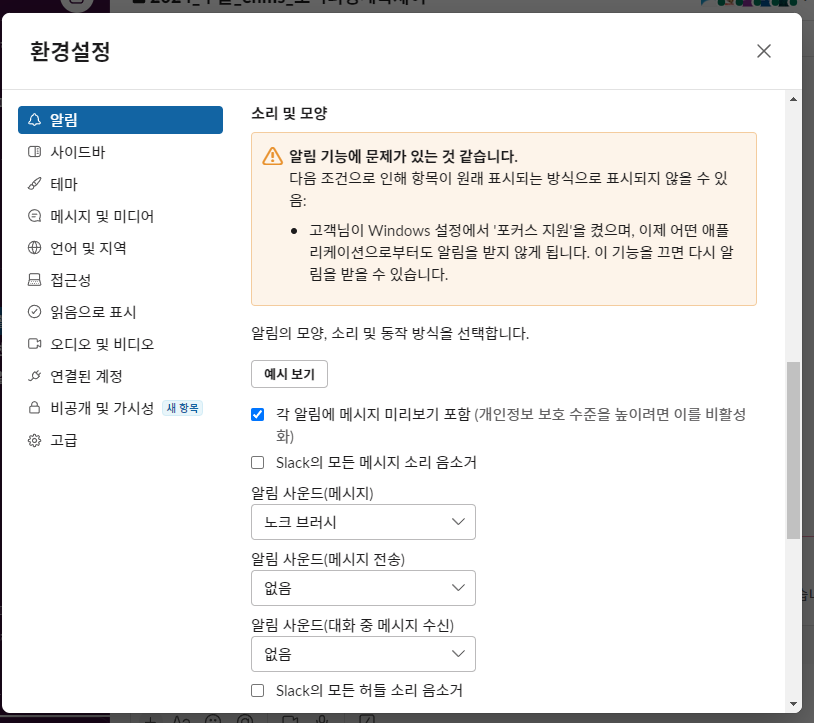Open the 접근성 settings tab
Viewport: 814px width, 723px height.
[x=120, y=280]
